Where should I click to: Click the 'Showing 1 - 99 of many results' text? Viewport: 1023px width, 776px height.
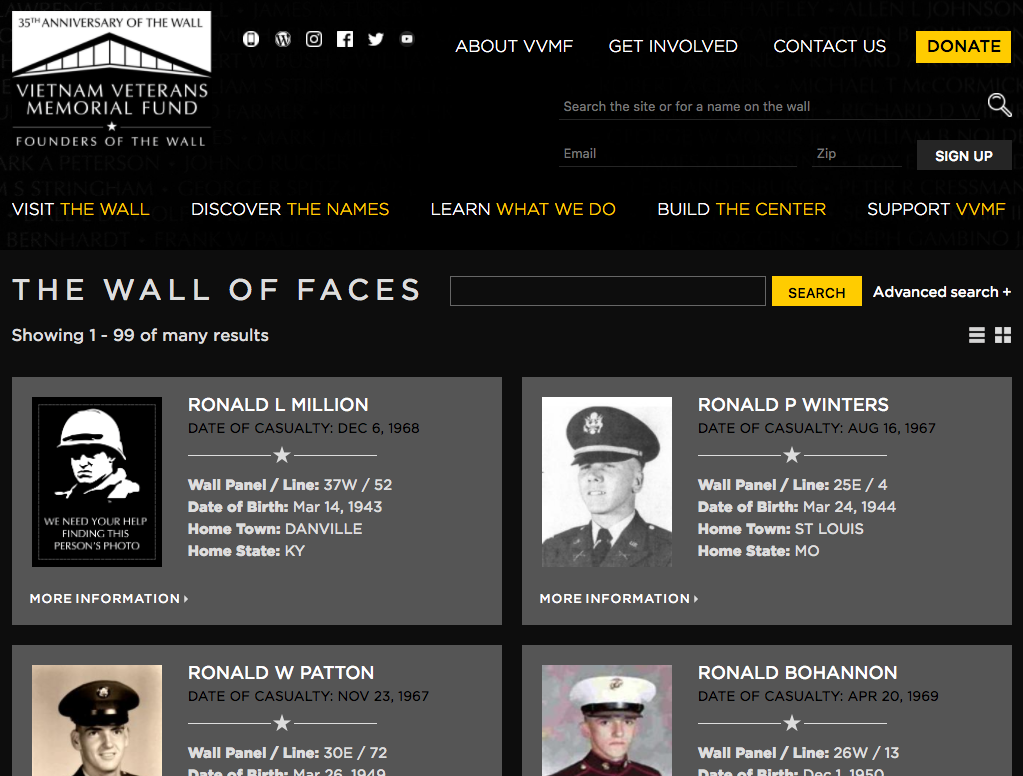[x=140, y=335]
